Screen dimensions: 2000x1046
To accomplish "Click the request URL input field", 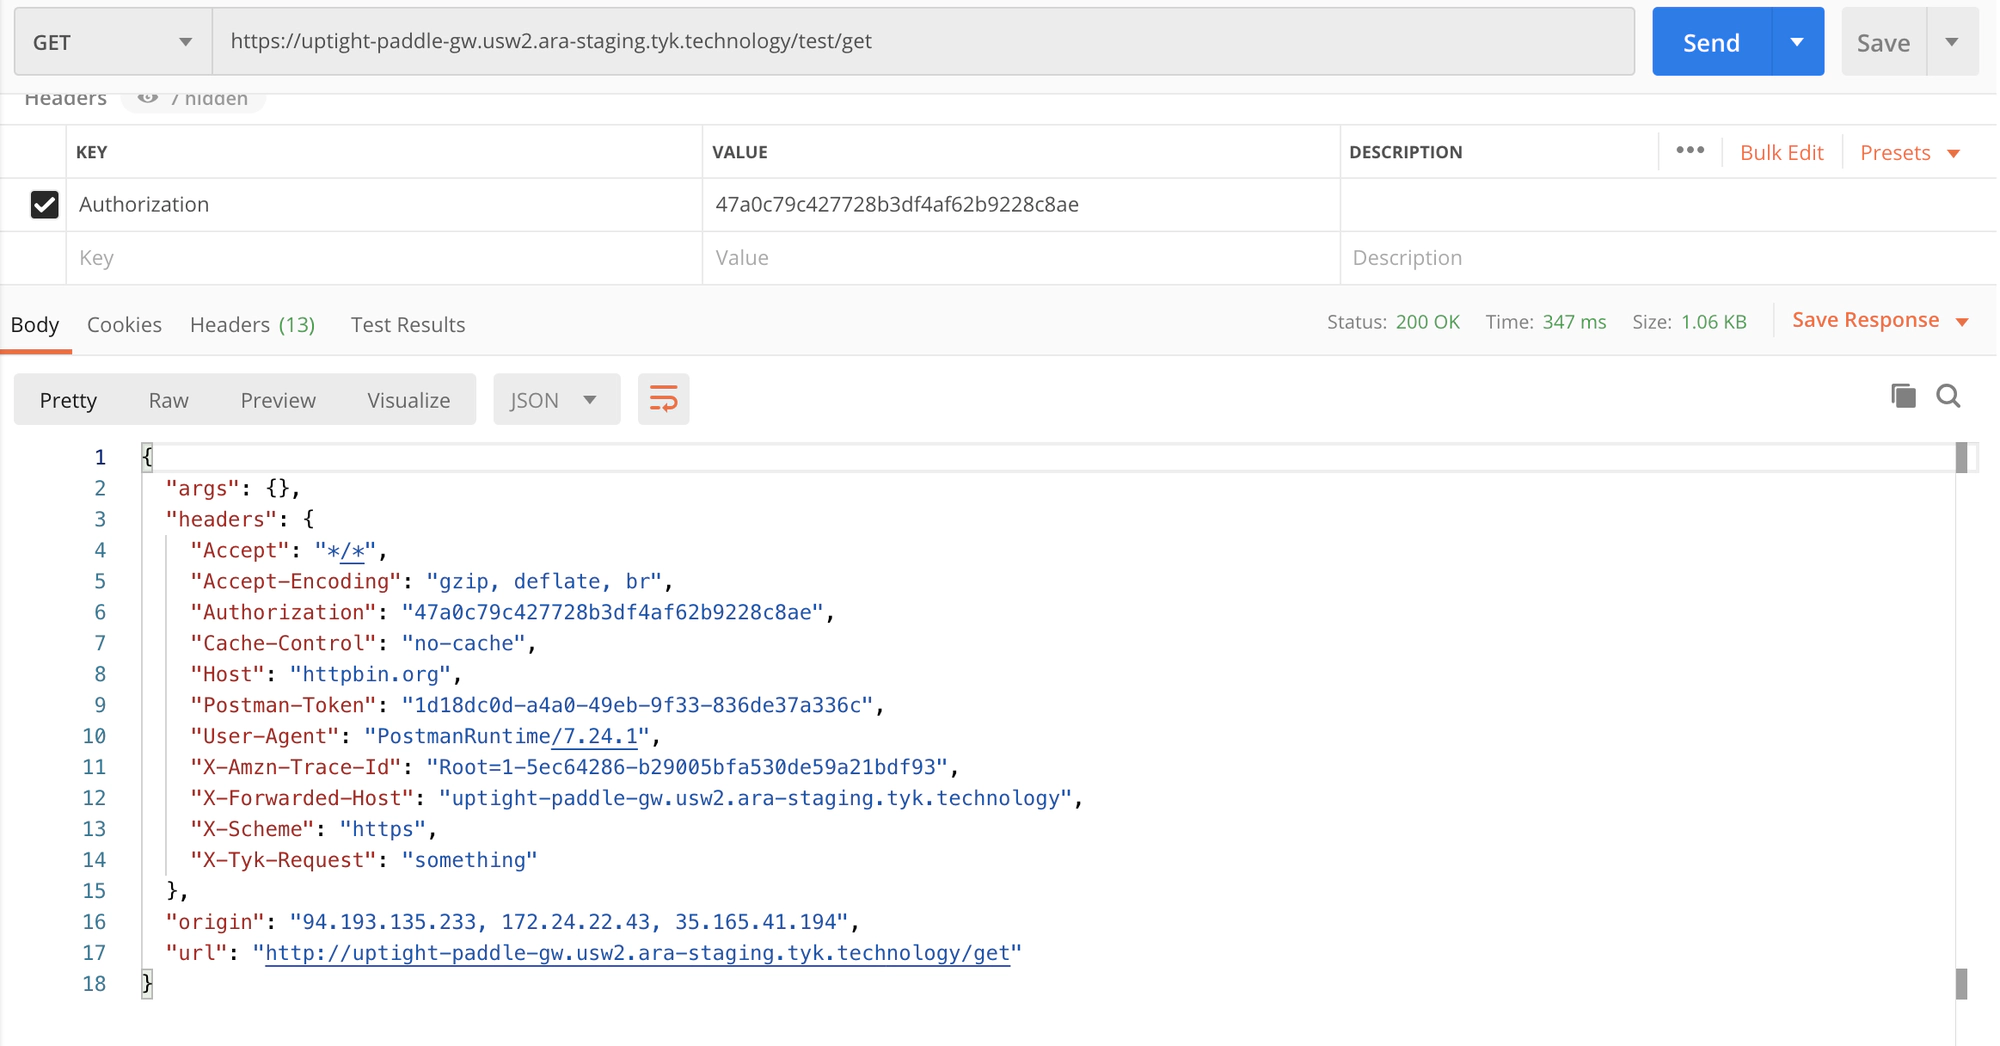I will pyautogui.click(x=922, y=42).
